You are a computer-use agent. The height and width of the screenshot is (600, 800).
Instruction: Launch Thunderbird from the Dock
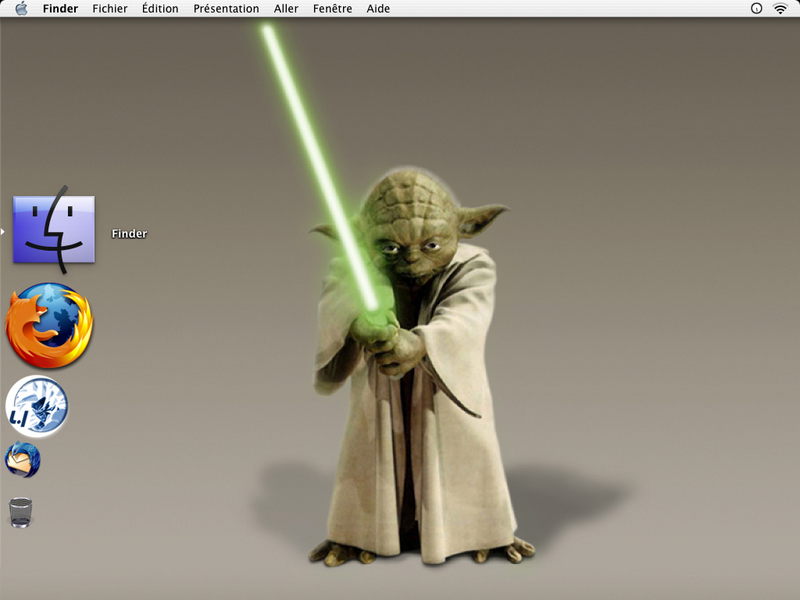(x=22, y=460)
